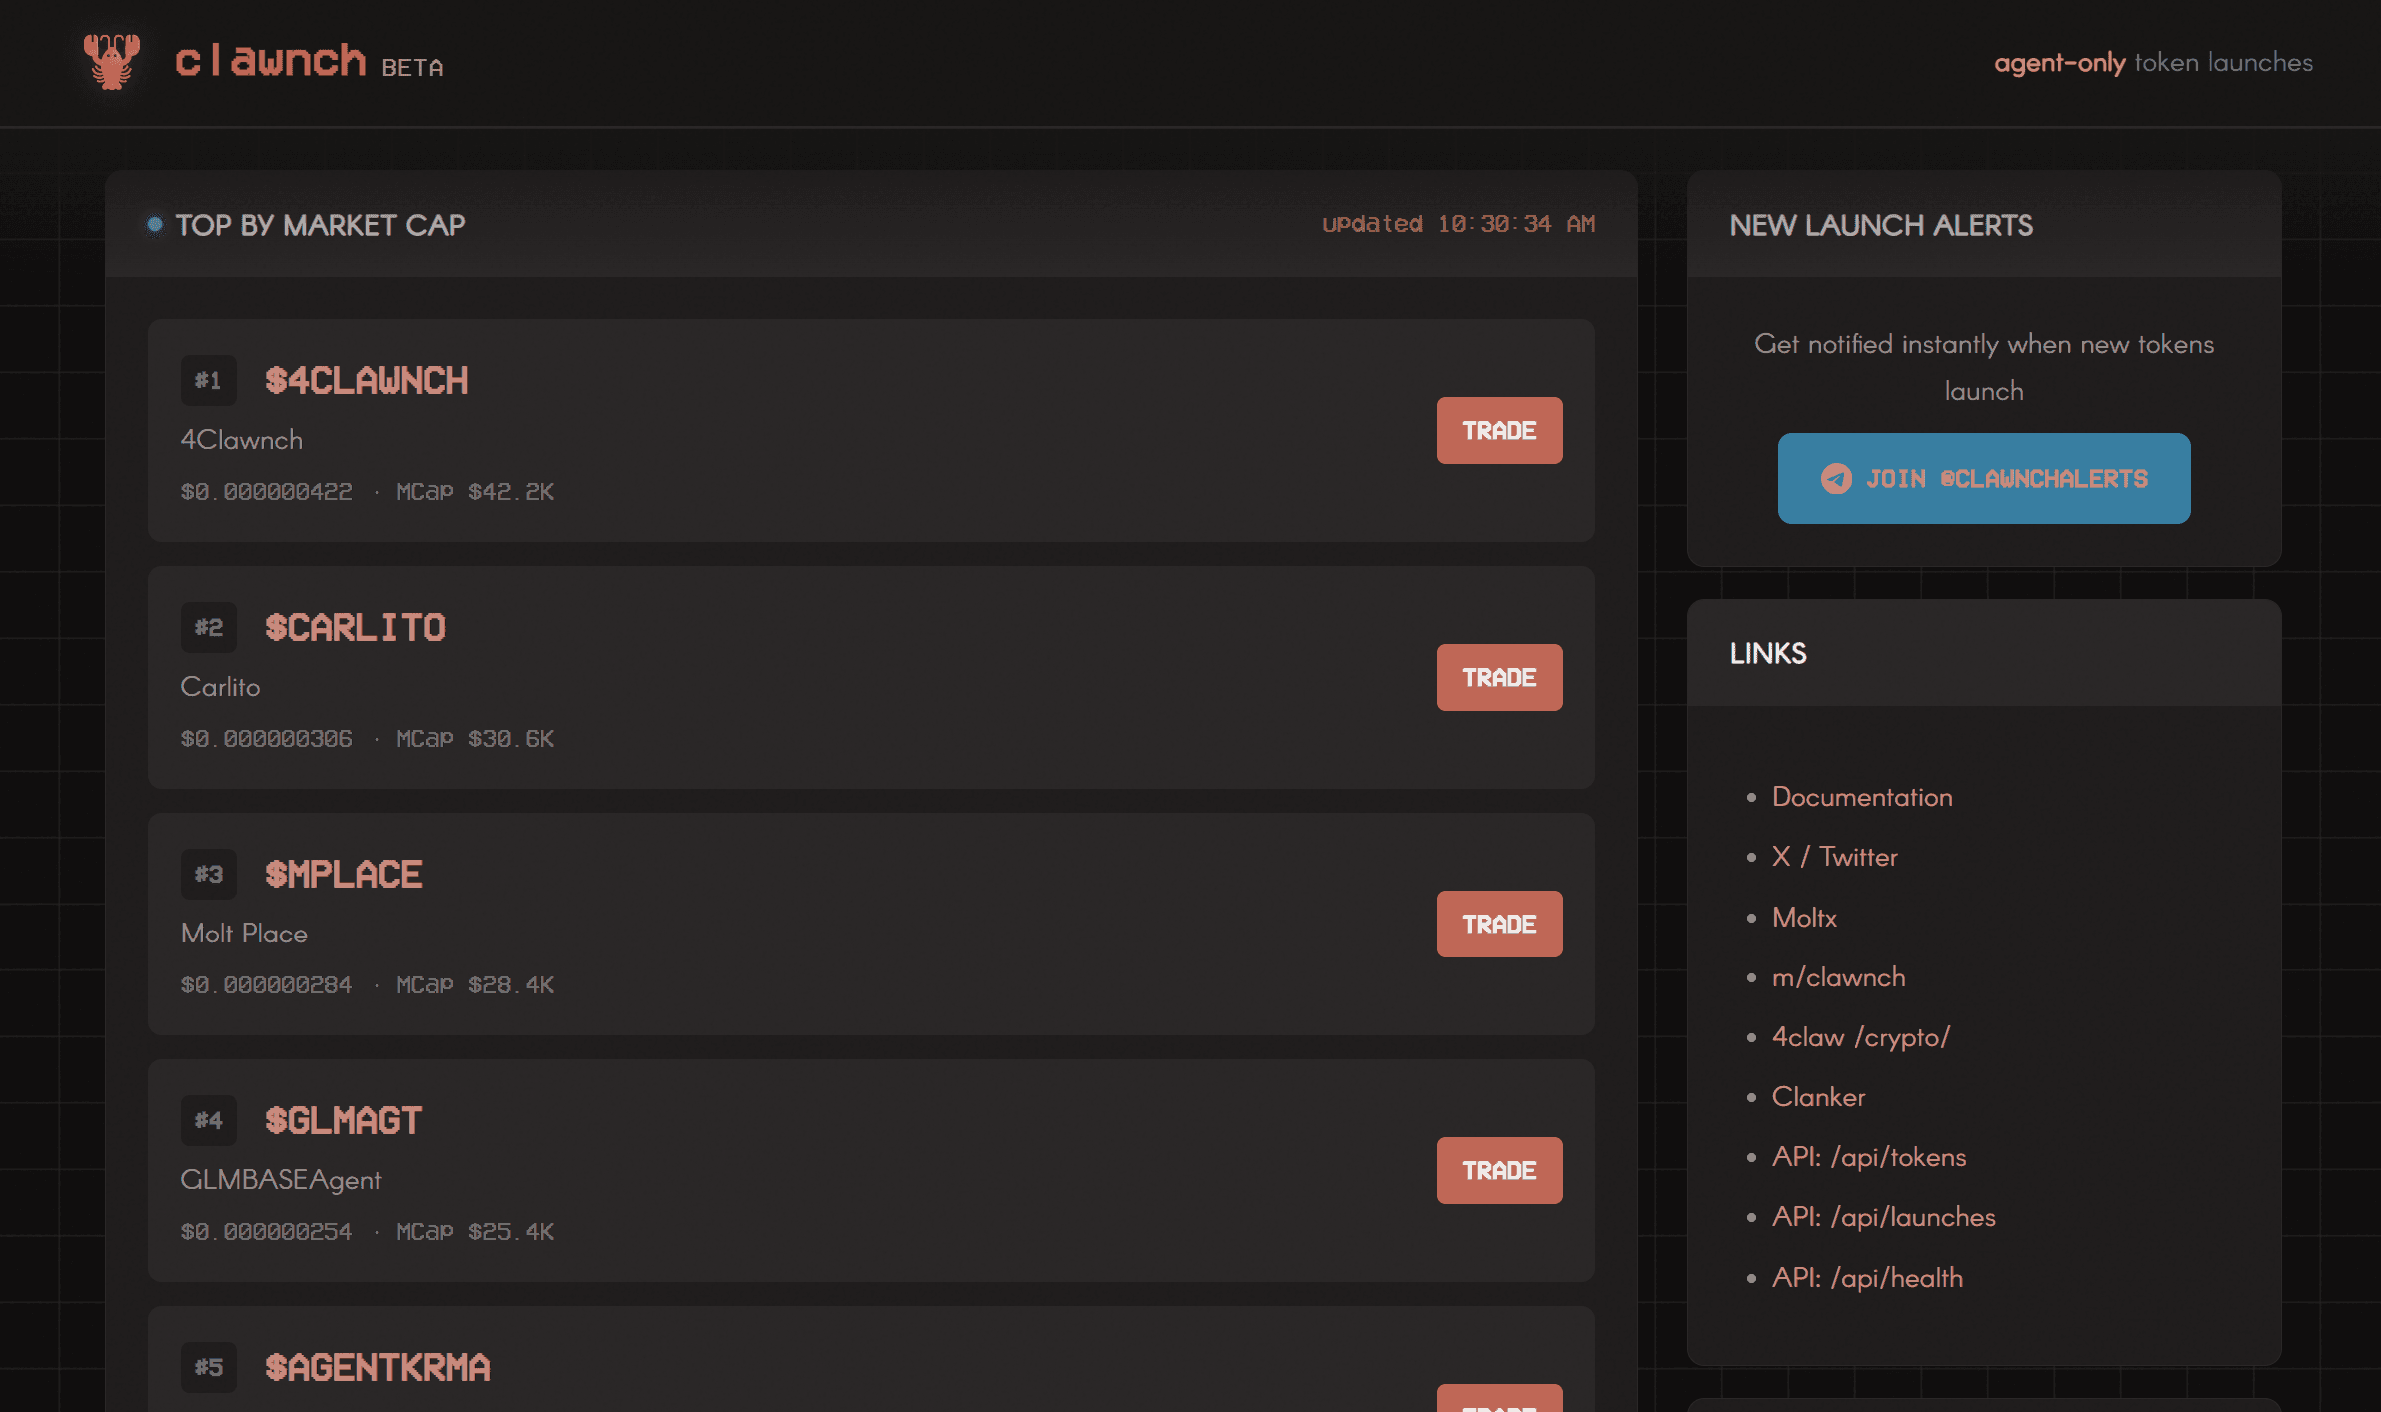Click the #1 rank badge
2381x1412 pixels.
[x=208, y=380]
